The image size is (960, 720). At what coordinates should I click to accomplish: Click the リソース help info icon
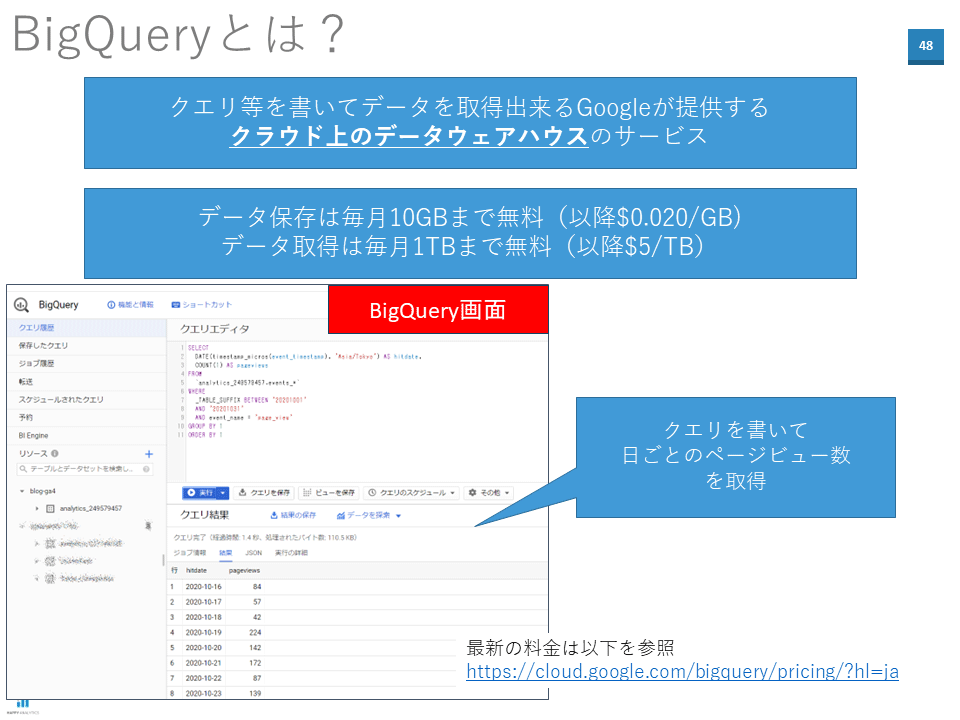pyautogui.click(x=55, y=454)
